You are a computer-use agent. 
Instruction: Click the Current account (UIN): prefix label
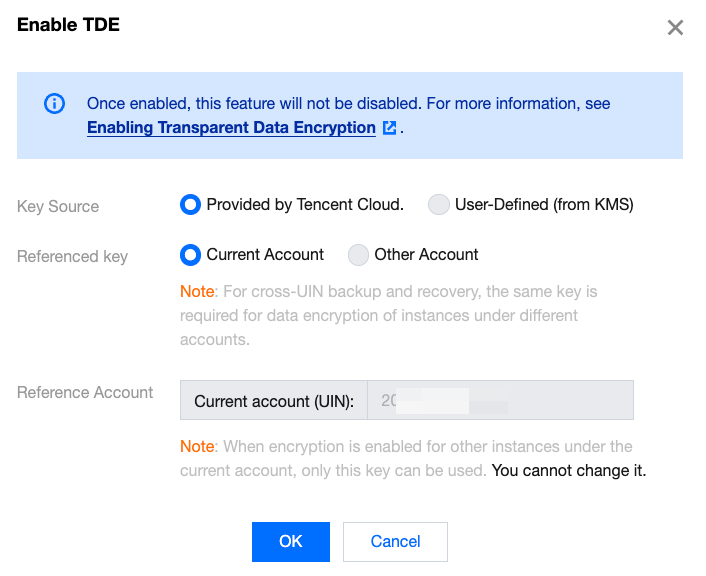point(274,401)
